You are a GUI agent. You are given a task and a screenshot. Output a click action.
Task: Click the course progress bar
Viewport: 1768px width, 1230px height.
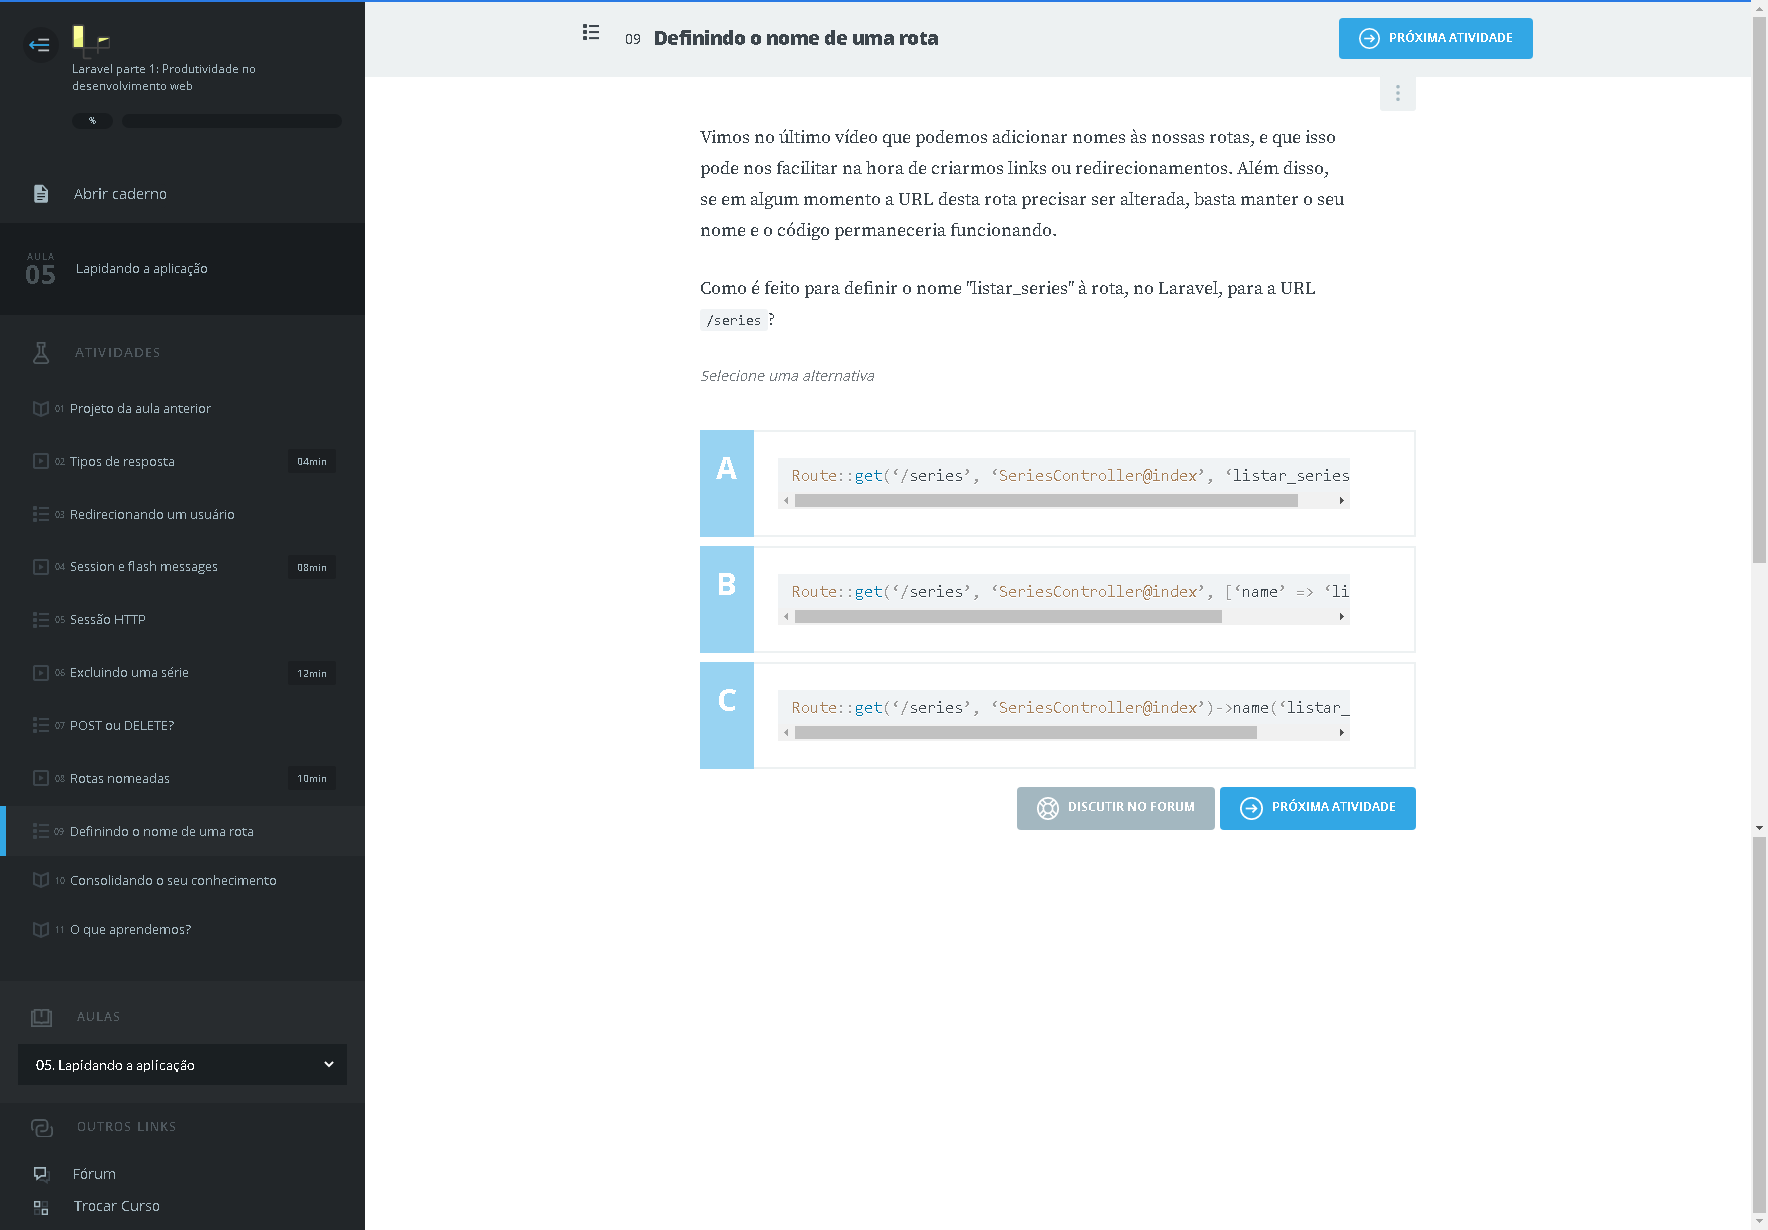click(232, 121)
